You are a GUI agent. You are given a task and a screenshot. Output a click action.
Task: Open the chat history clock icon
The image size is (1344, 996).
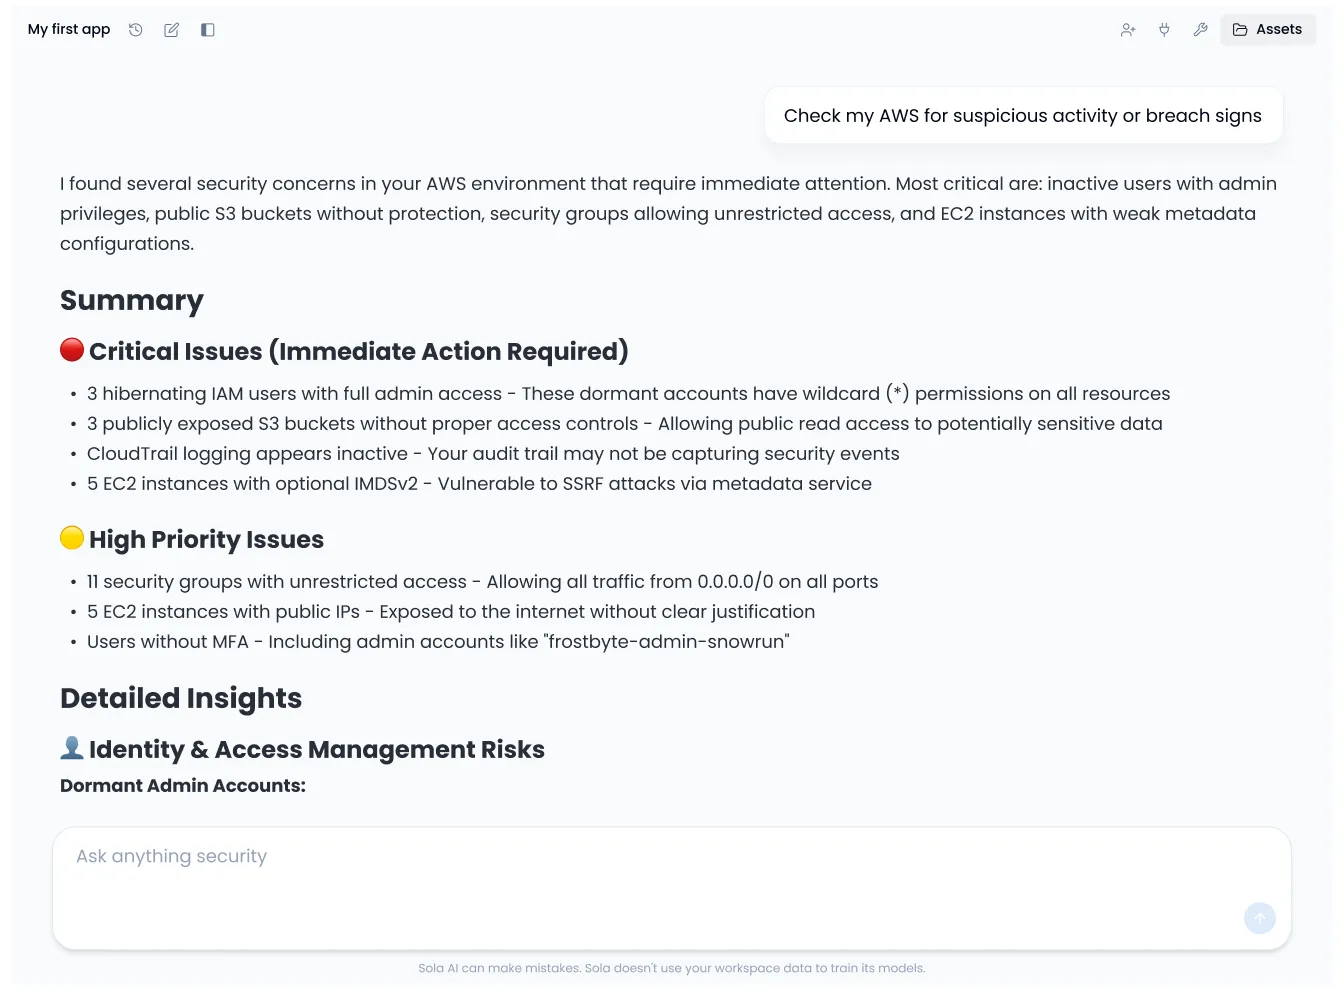pyautogui.click(x=136, y=30)
